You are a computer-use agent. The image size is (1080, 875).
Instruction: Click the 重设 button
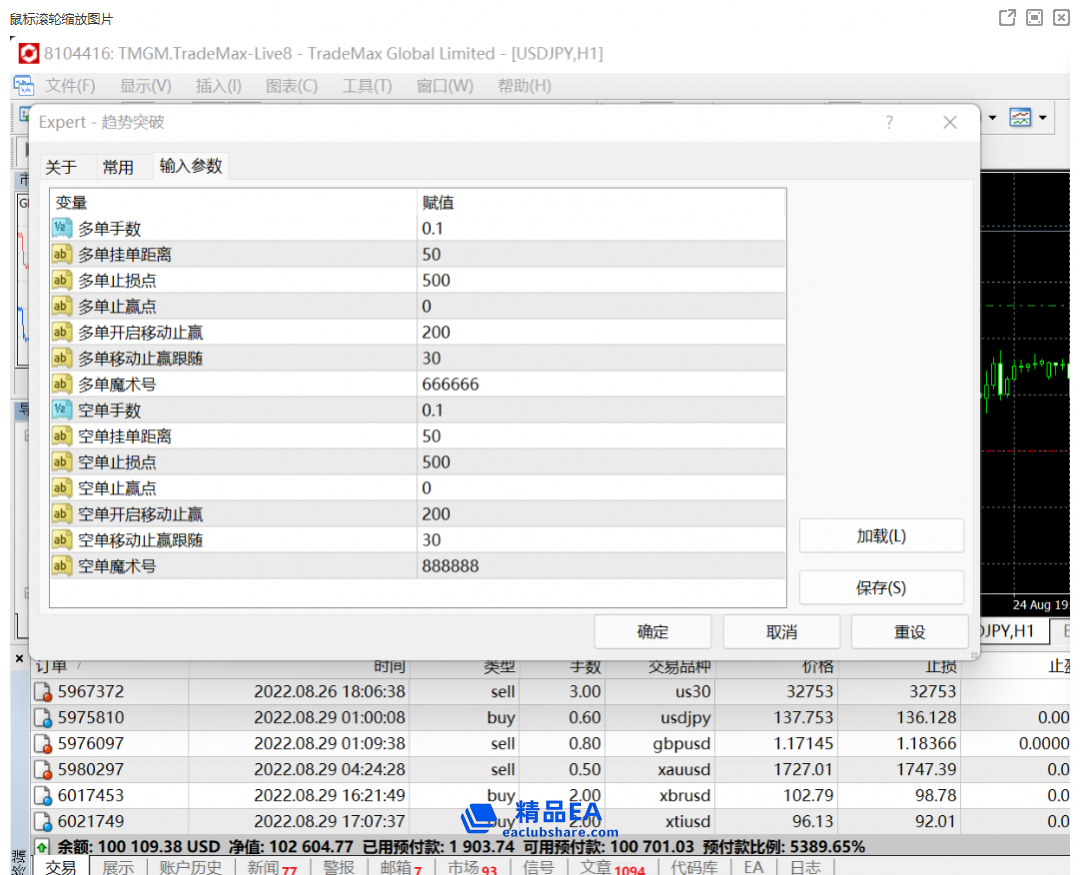coord(909,632)
